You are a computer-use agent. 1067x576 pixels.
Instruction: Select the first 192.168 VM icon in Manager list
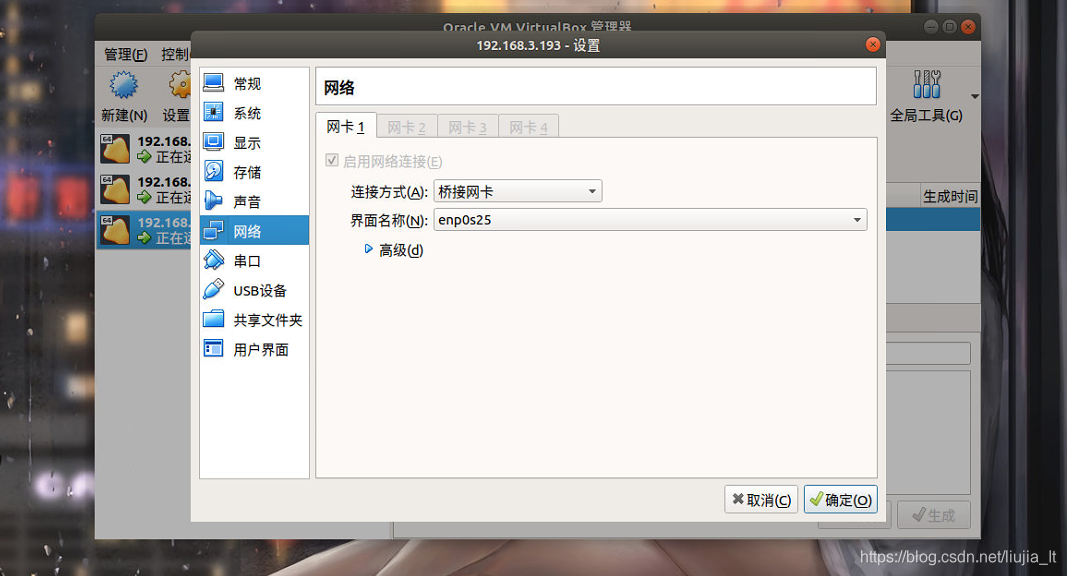(x=115, y=149)
